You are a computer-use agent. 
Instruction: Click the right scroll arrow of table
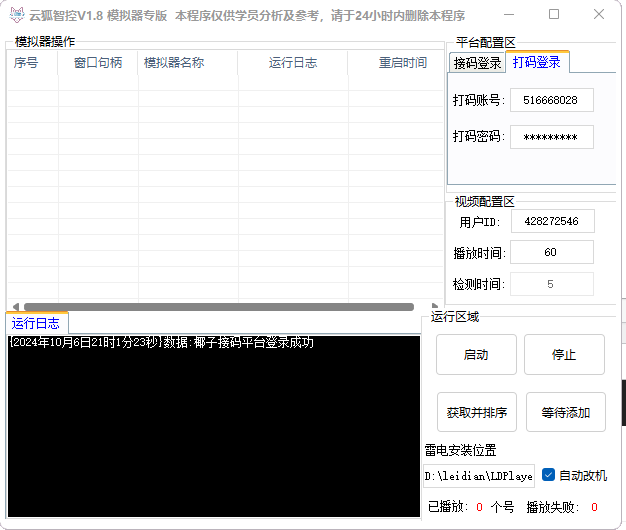tap(436, 307)
